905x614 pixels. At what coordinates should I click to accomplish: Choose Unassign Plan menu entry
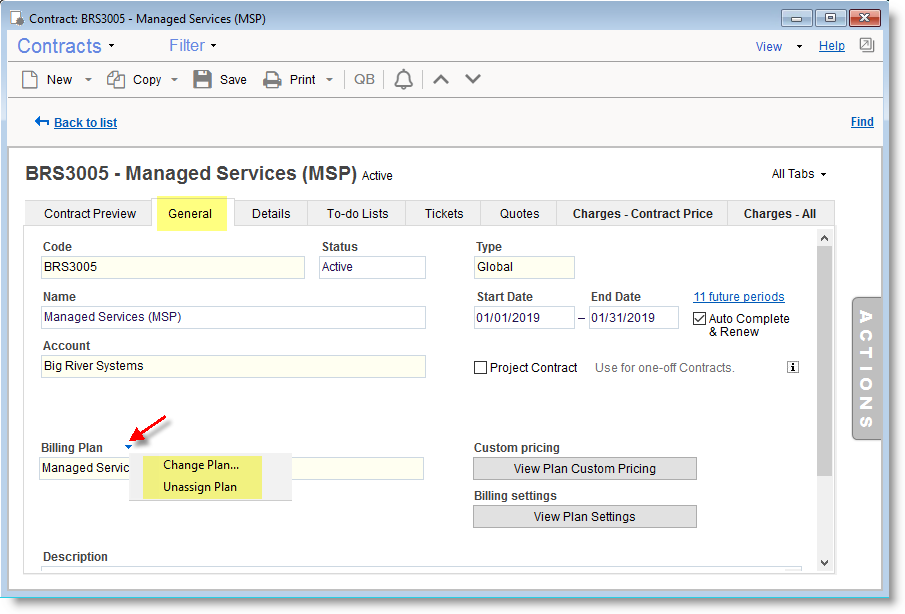(x=200, y=487)
